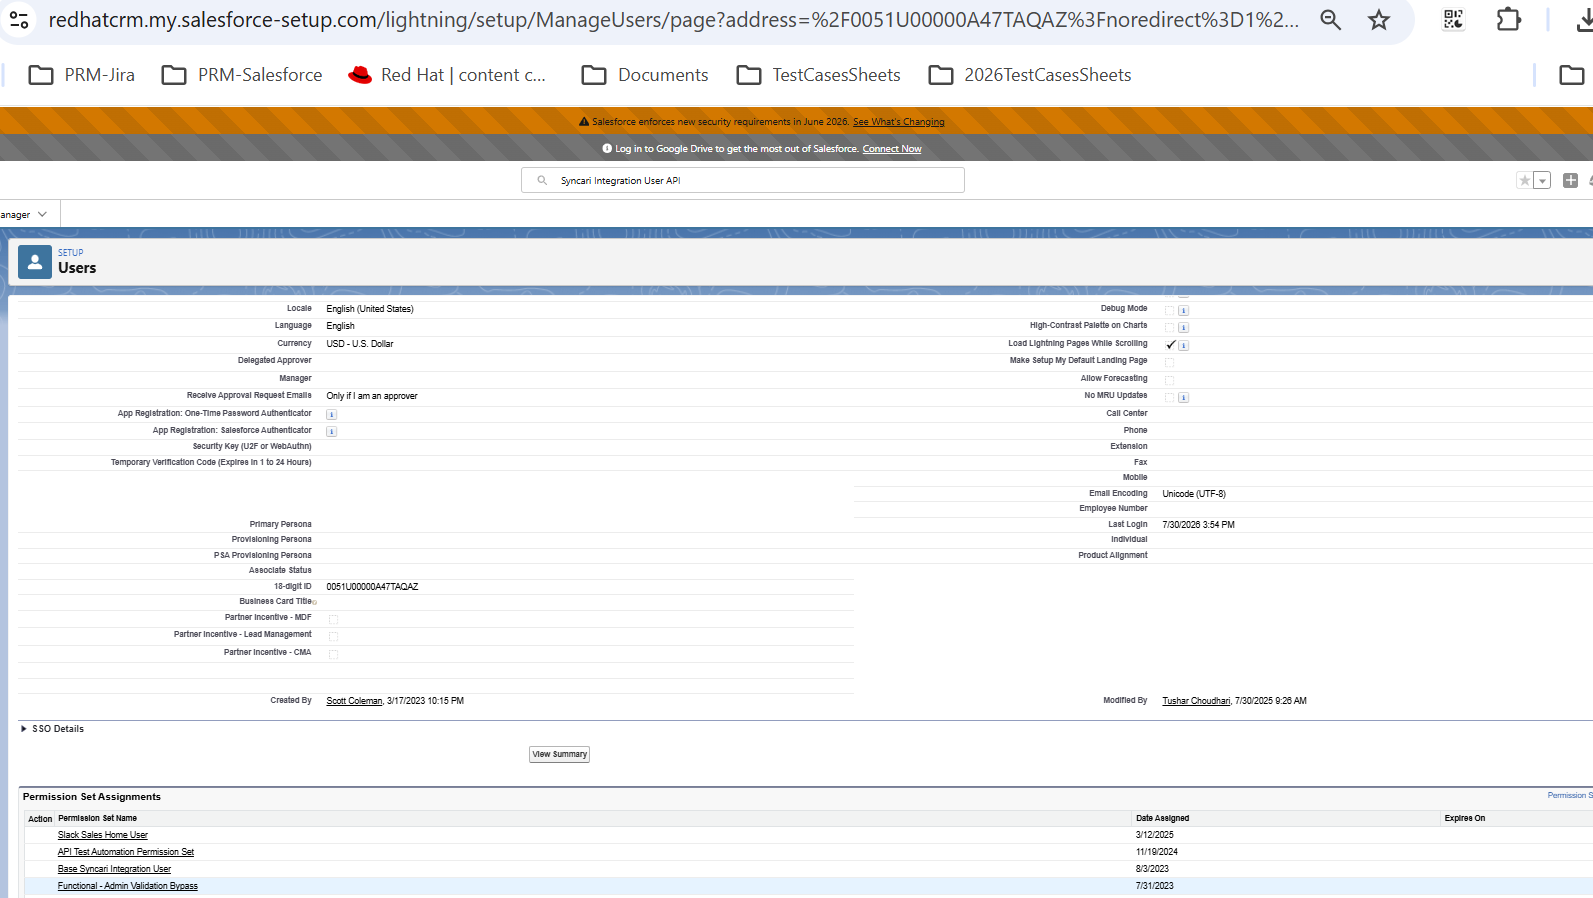Click the Date Assigned column header
The width and height of the screenshot is (1593, 898).
pos(1163,818)
